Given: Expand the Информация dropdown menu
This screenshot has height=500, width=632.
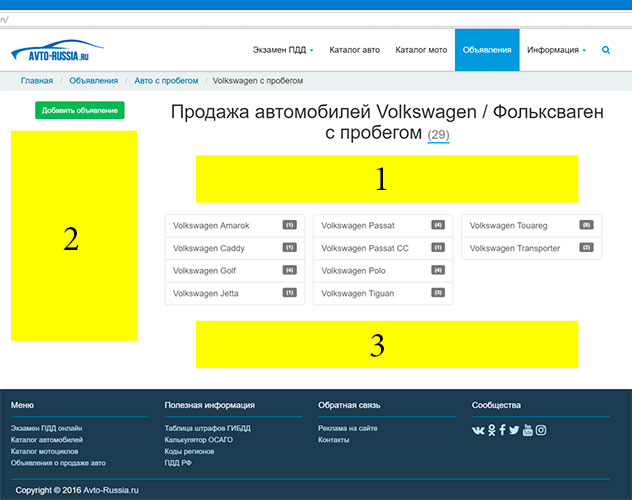Looking at the screenshot, I should [x=556, y=50].
